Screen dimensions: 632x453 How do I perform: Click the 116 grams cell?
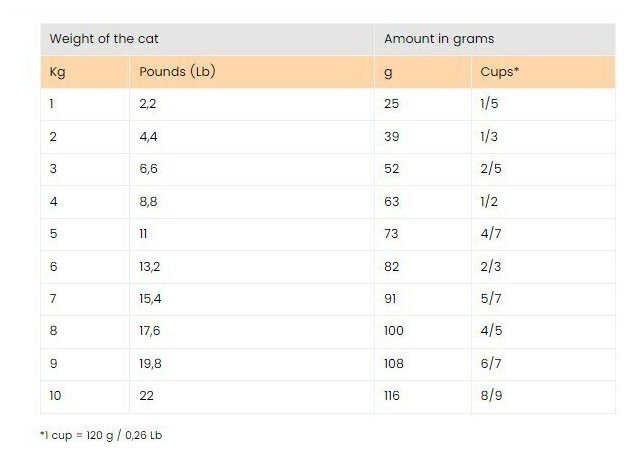tap(392, 396)
